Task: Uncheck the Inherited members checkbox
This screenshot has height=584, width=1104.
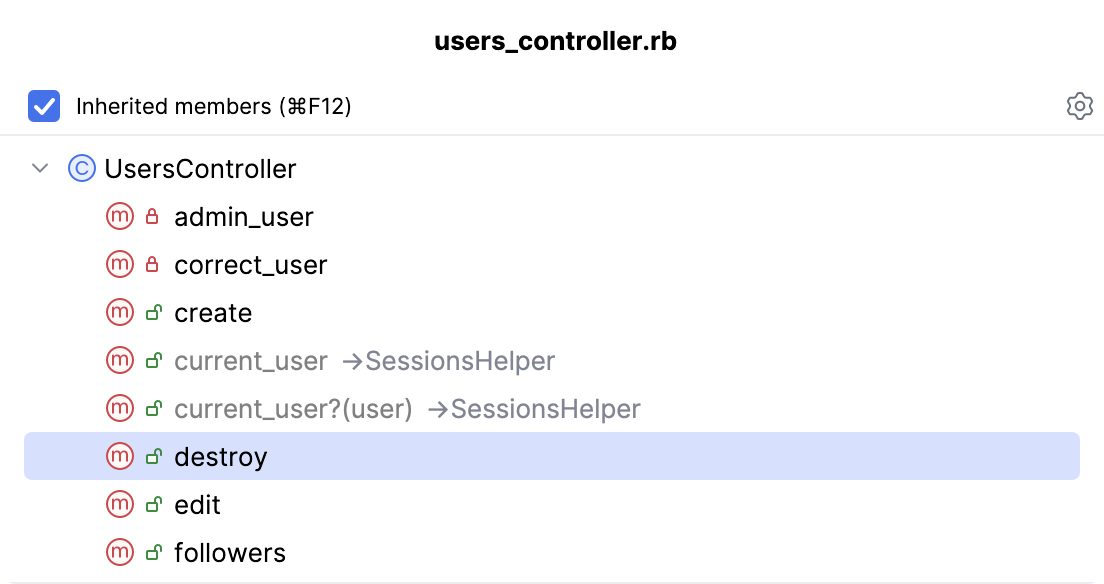Action: pyautogui.click(x=44, y=106)
